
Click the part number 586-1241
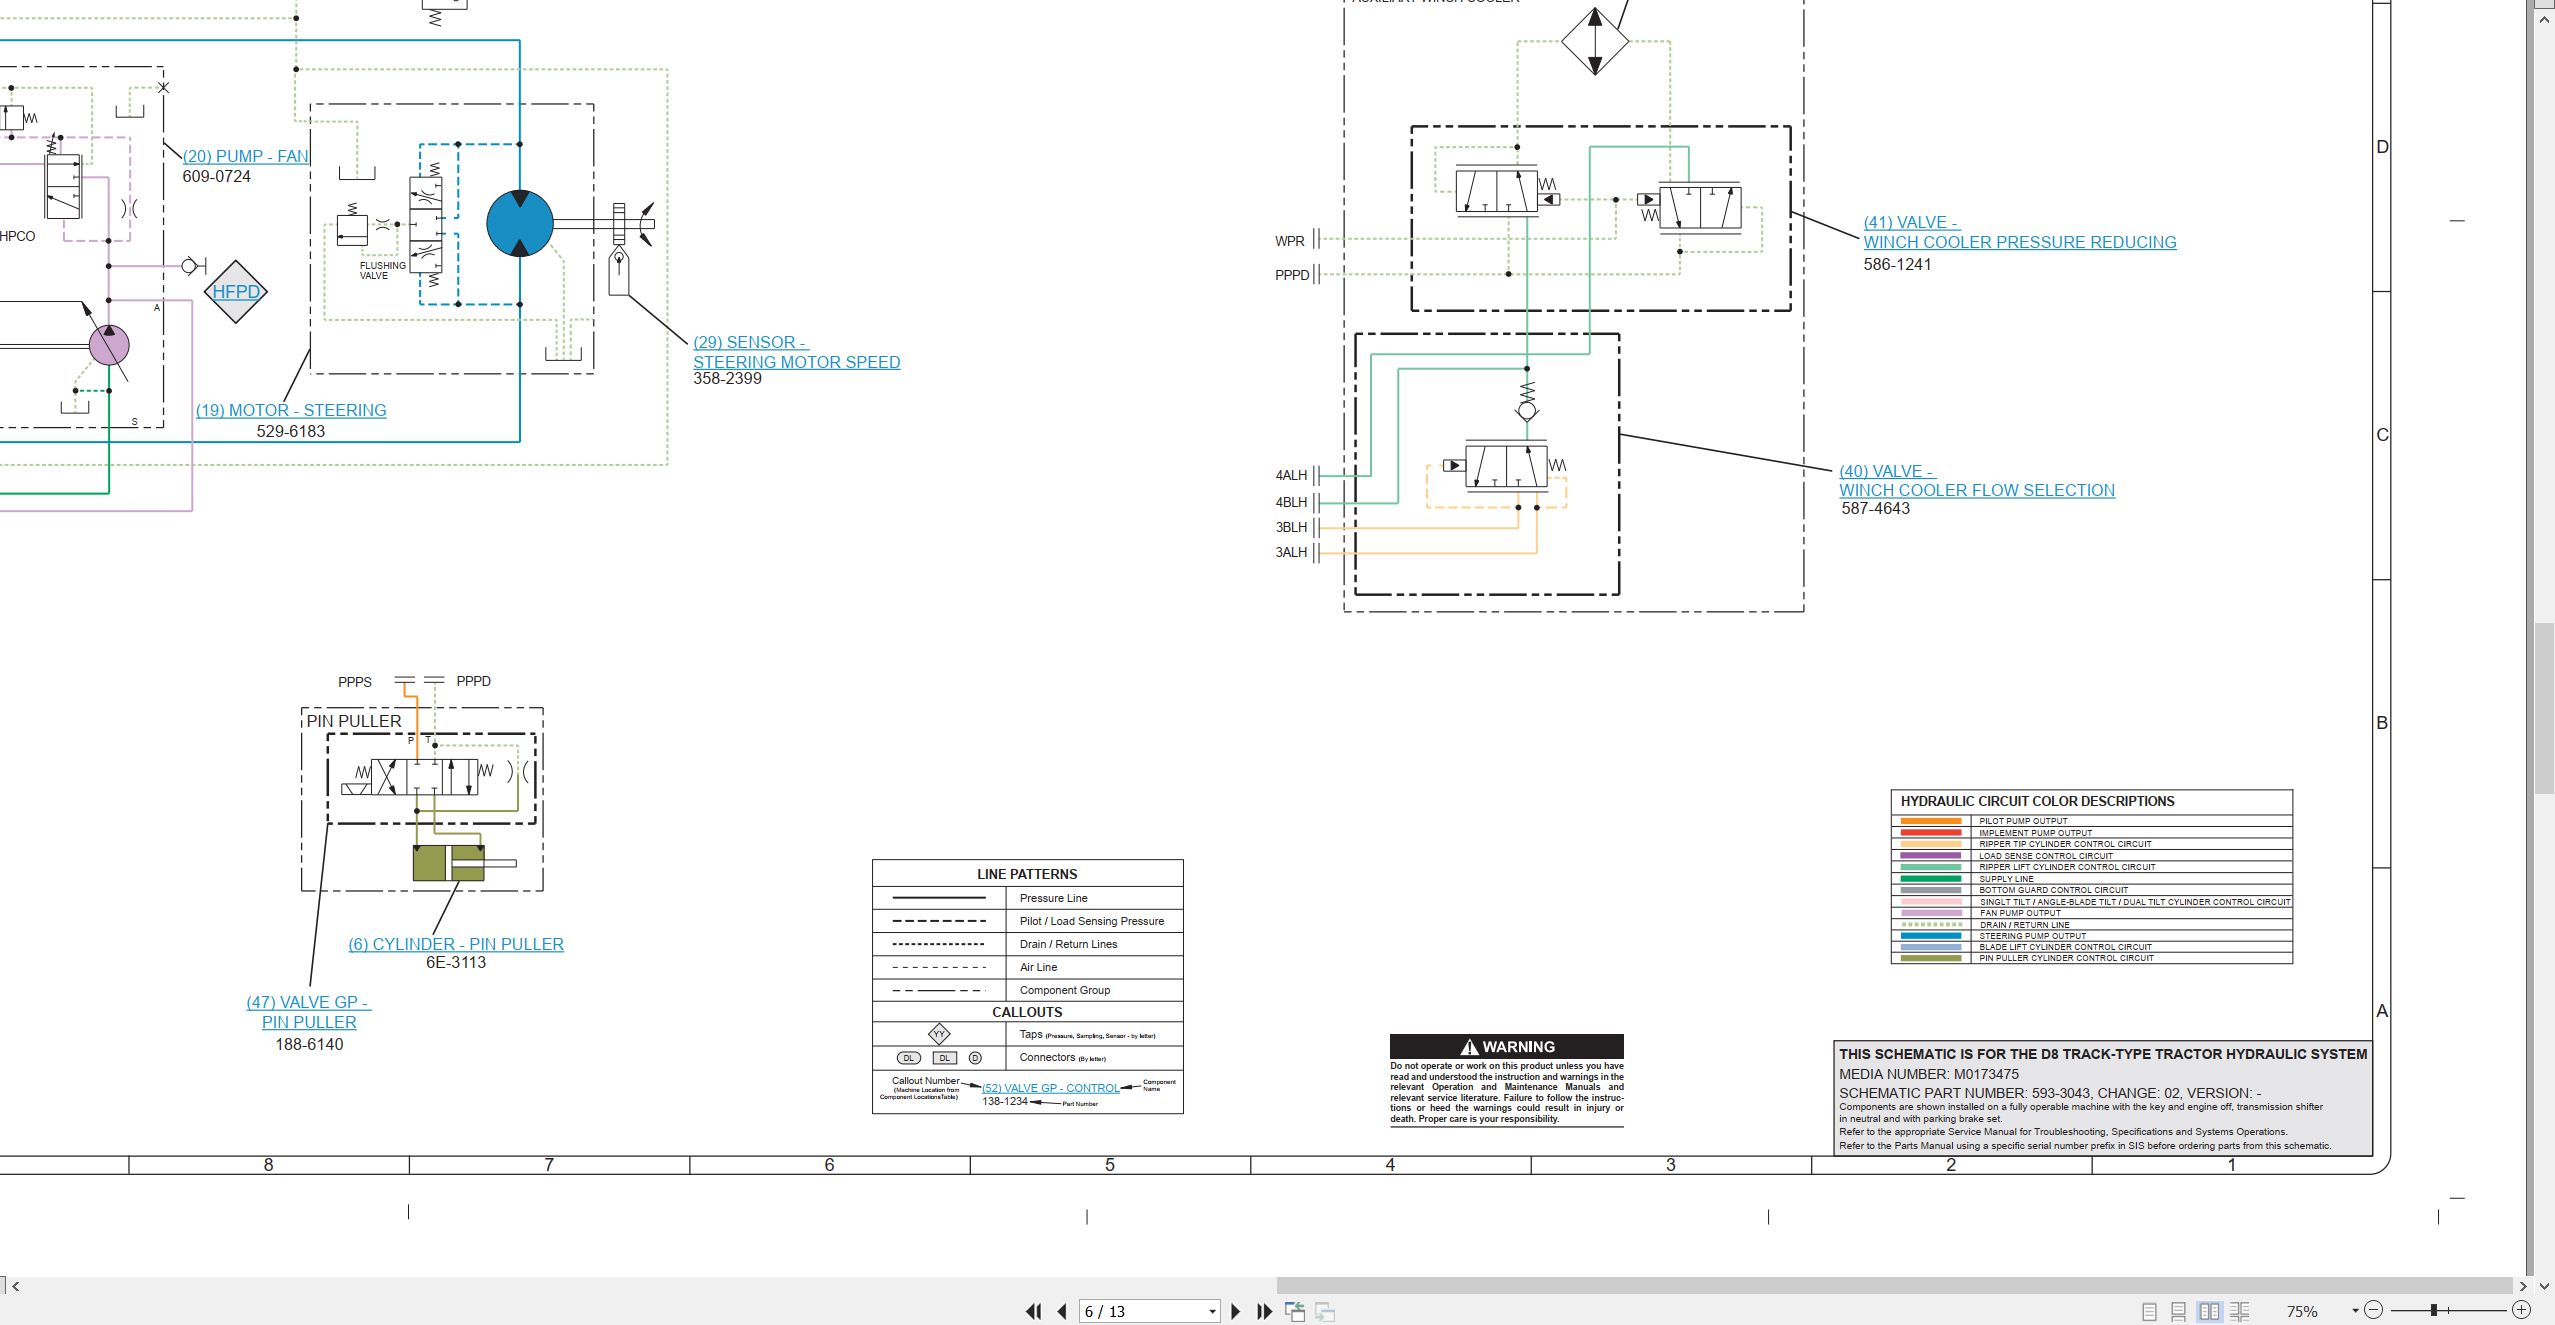(x=1897, y=265)
